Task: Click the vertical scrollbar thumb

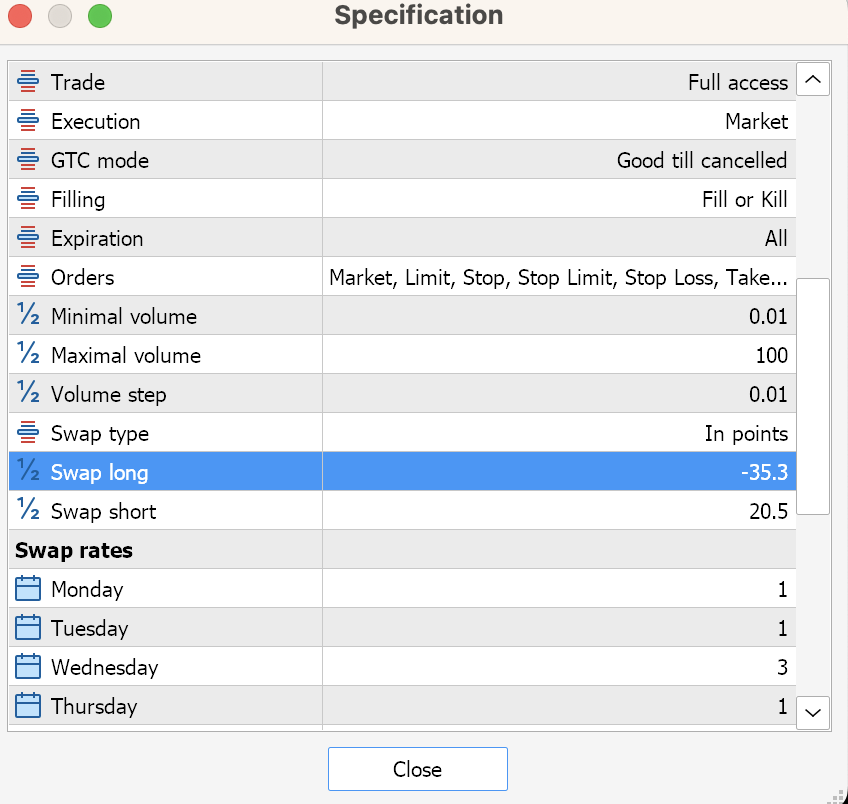Action: point(813,396)
